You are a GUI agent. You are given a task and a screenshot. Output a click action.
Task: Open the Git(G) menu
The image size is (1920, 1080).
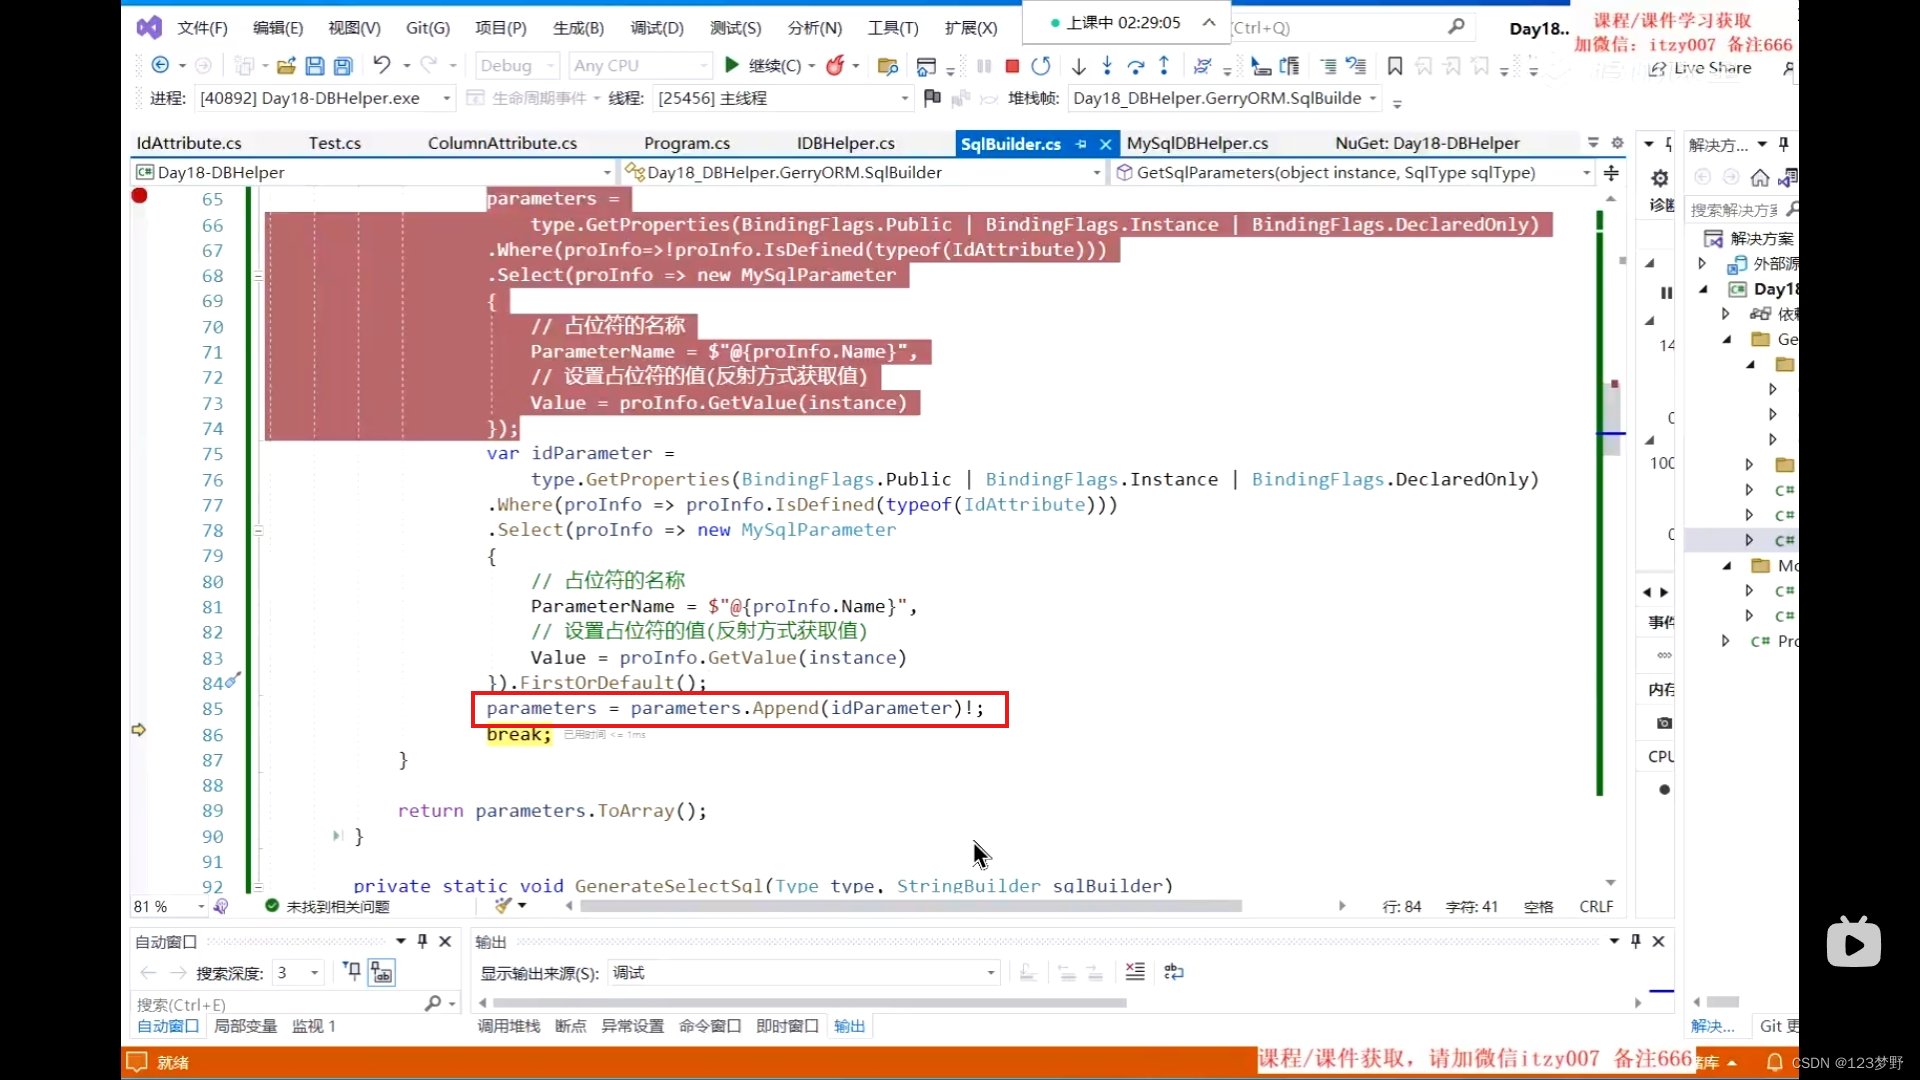pos(428,28)
